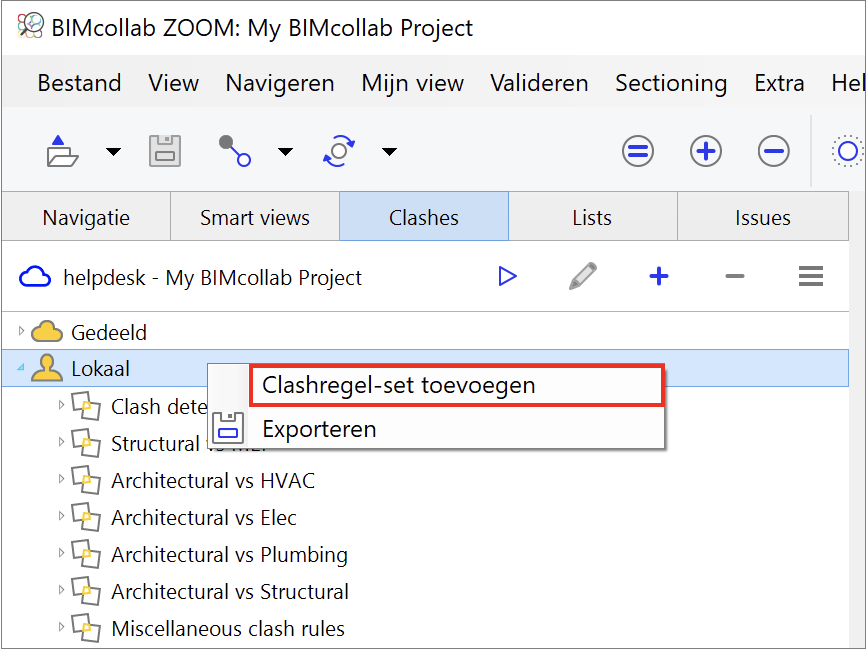Click the pencil edit icon

click(x=582, y=277)
